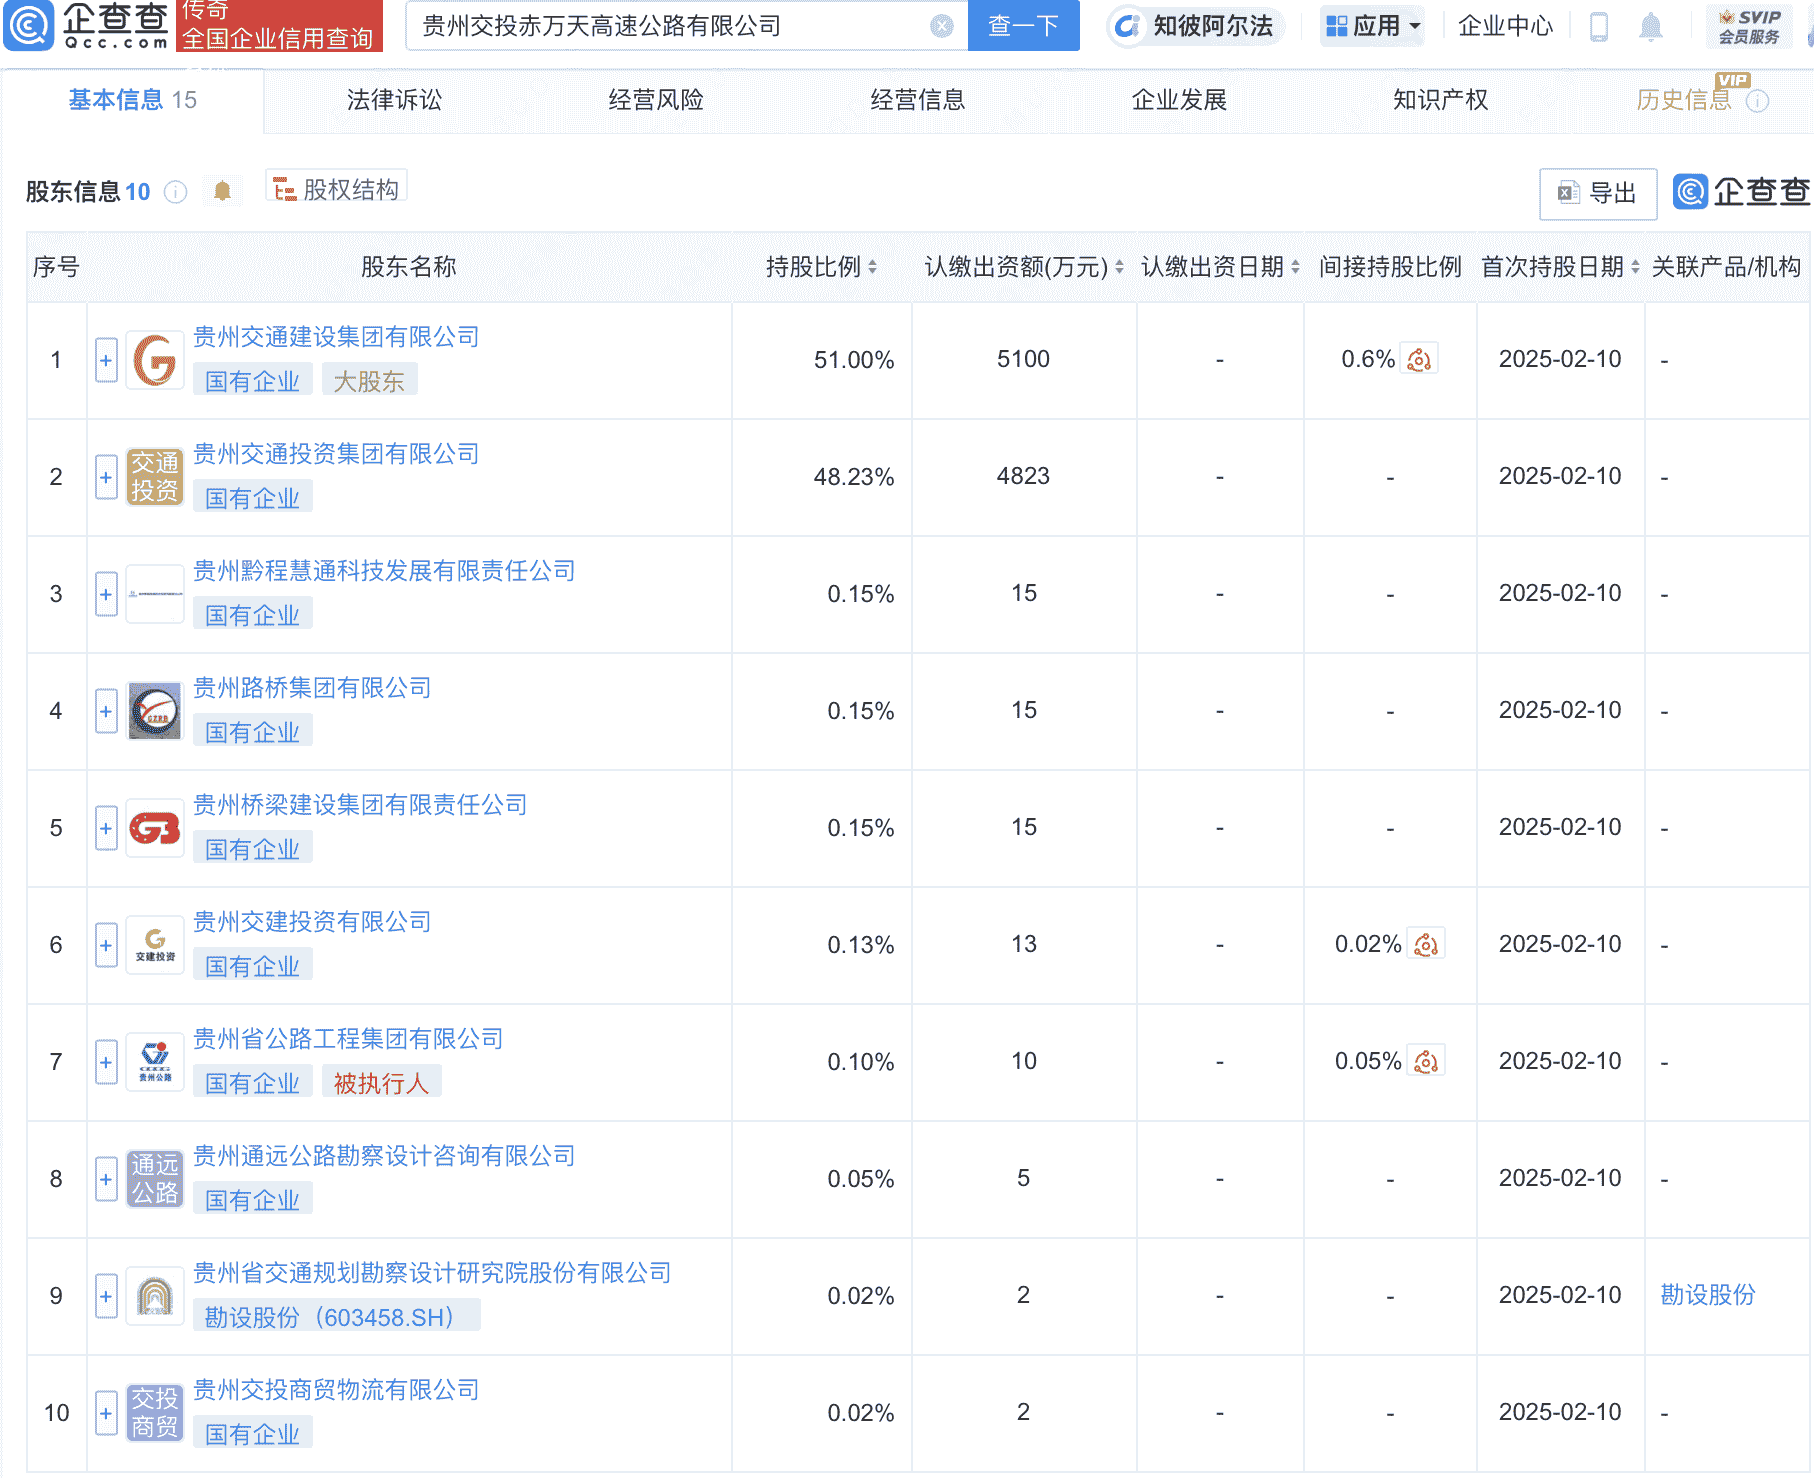Expand row 10 贵州交投商贸物流 details

tap(106, 1413)
